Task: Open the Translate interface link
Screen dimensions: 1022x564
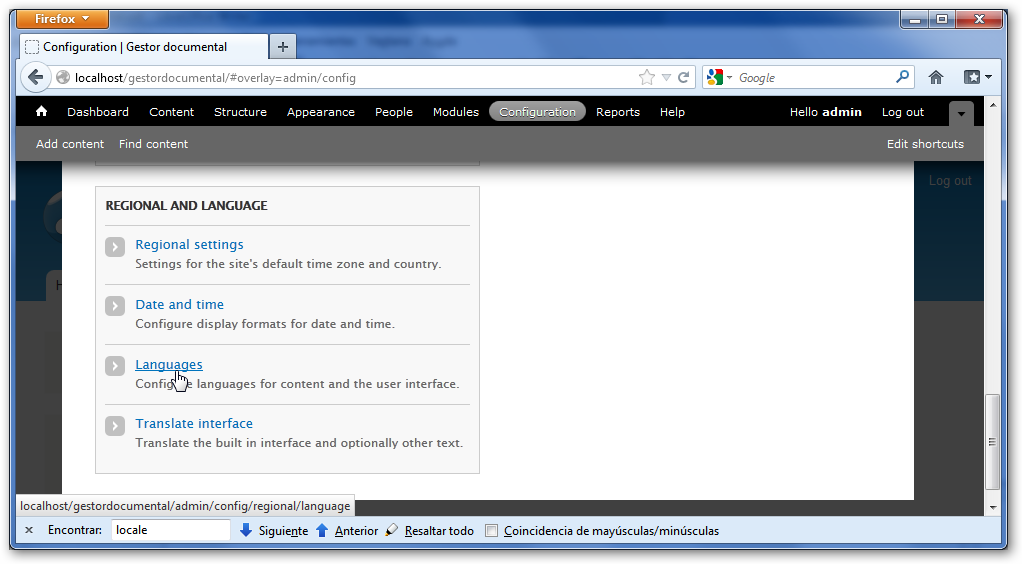Action: click(194, 423)
